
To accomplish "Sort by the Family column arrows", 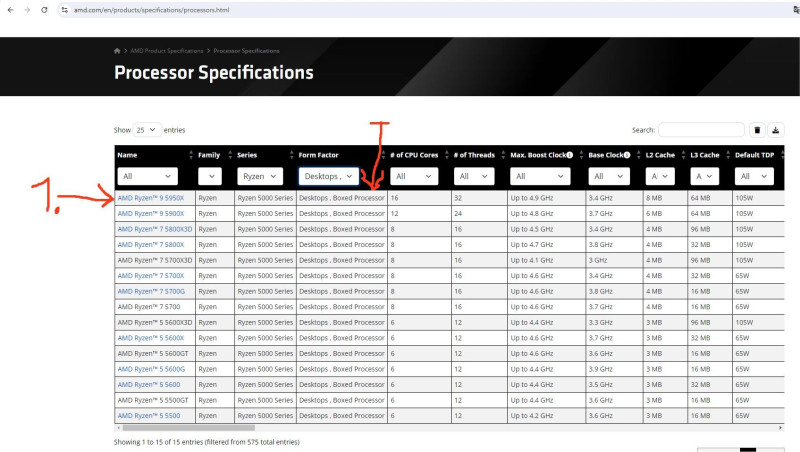I will [230, 155].
